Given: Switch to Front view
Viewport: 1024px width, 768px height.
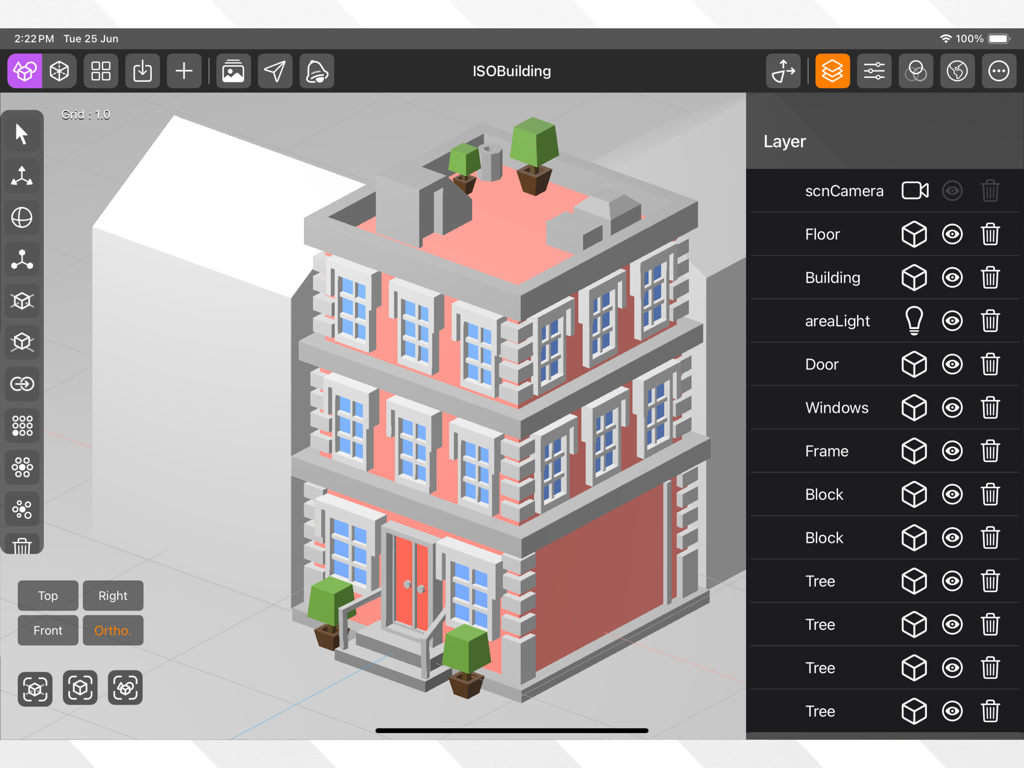Looking at the screenshot, I should (47, 630).
